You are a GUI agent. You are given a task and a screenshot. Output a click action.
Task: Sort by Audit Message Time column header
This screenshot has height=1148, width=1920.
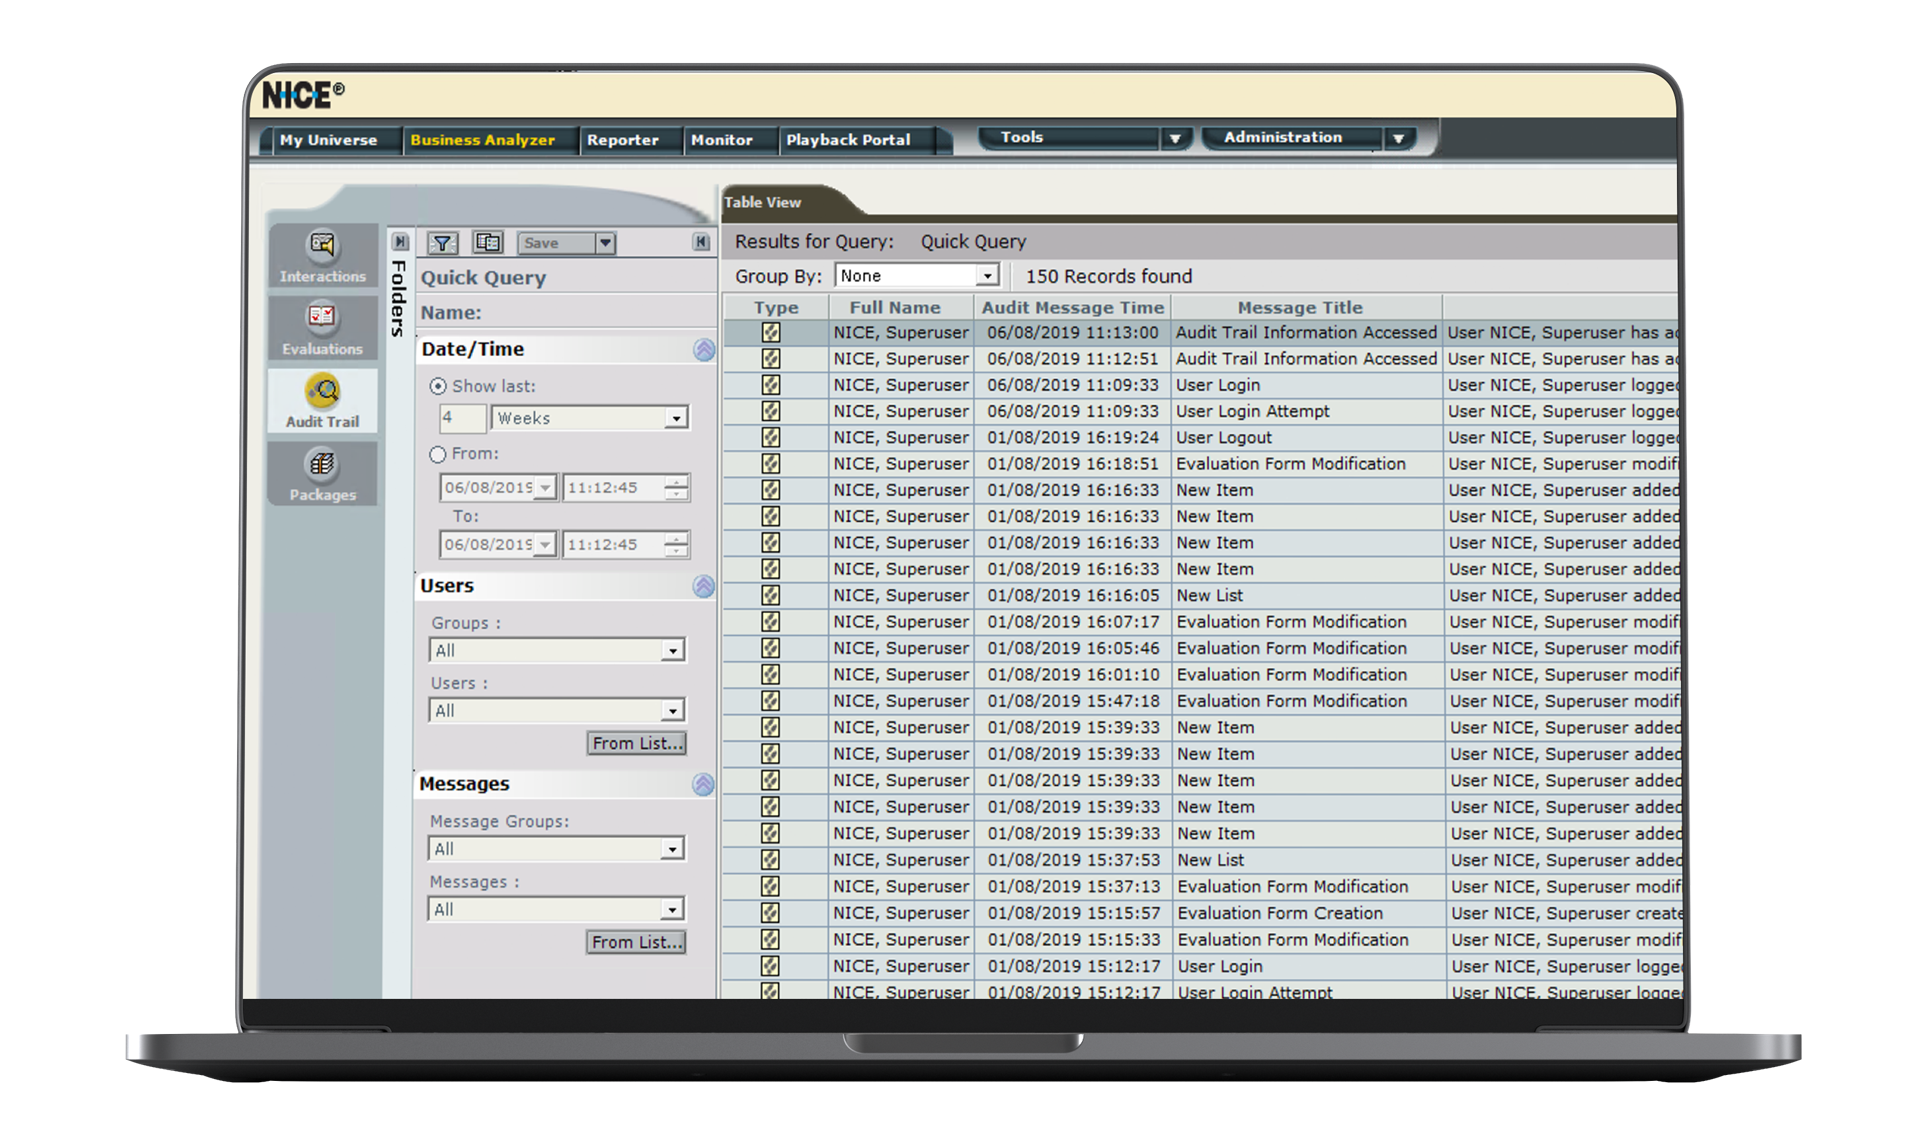pos(1072,308)
